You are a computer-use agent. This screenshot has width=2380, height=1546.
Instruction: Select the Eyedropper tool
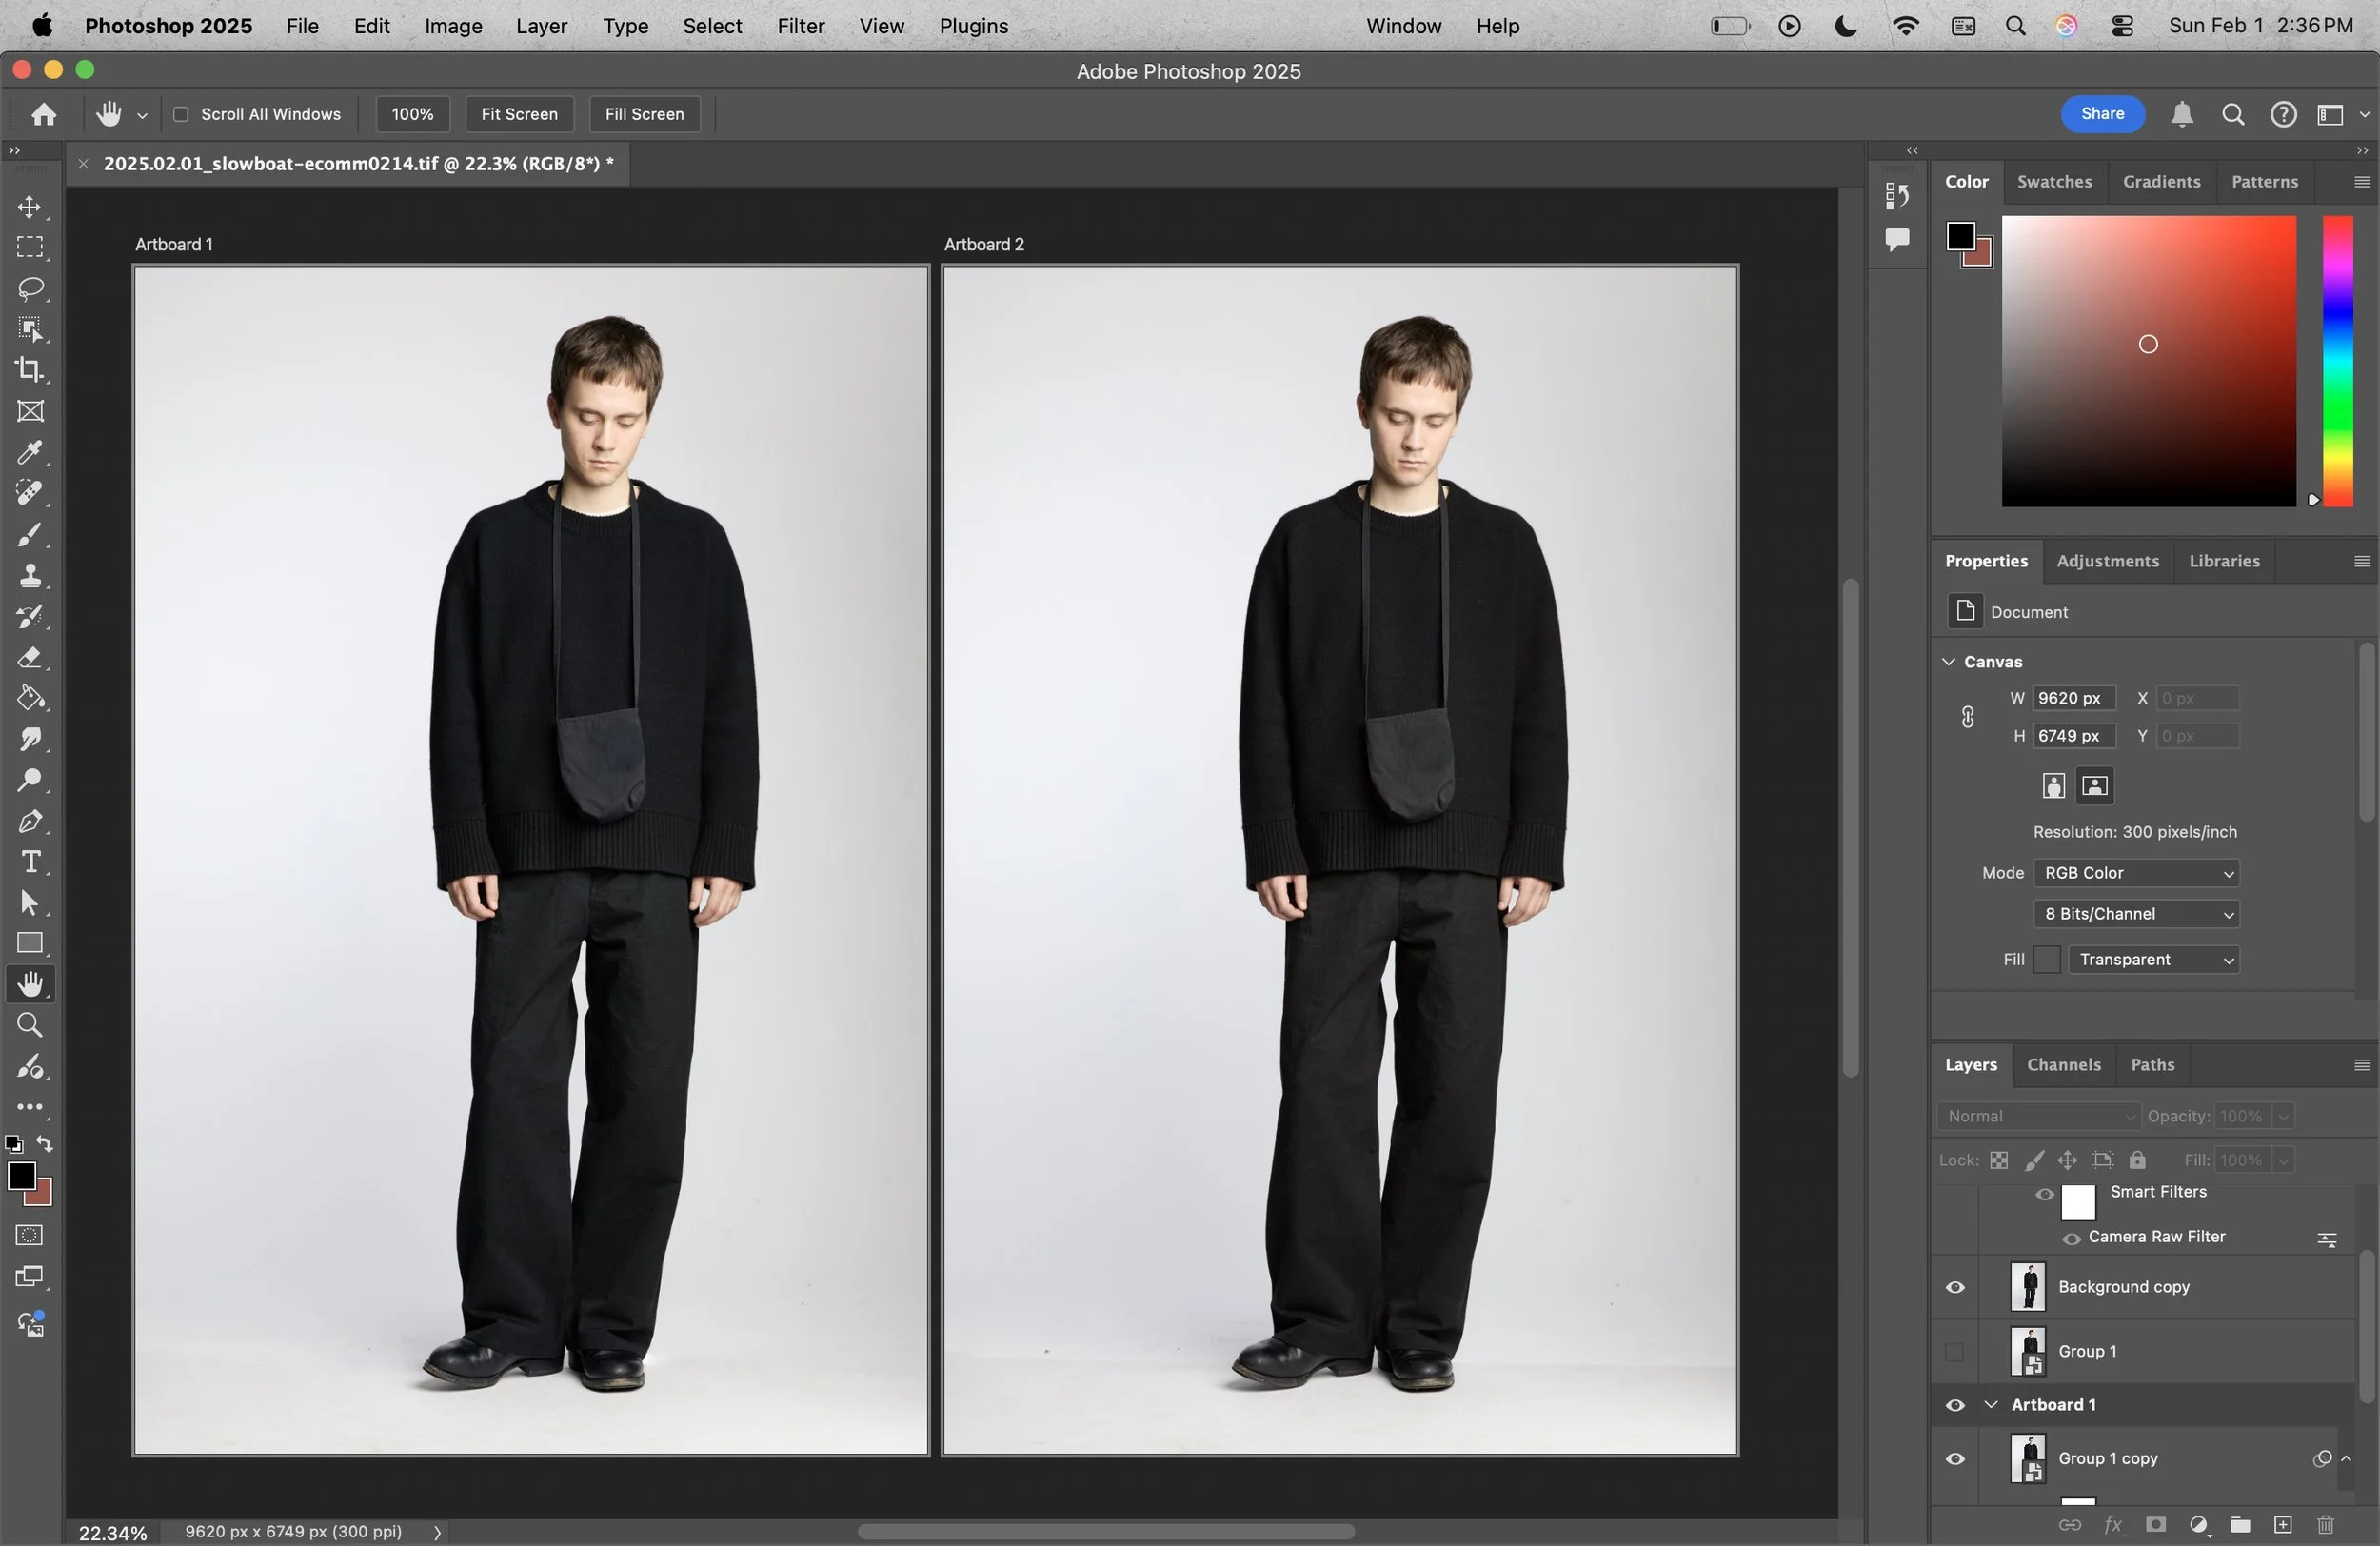(x=30, y=452)
